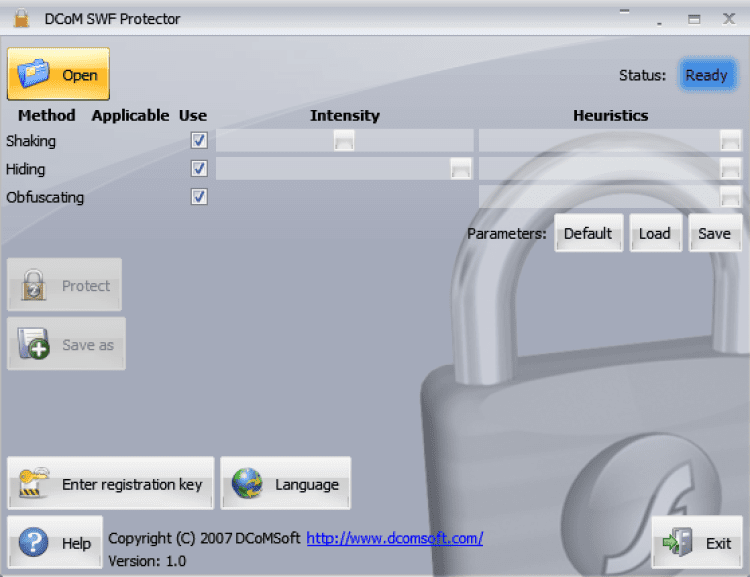
Task: Click the key icon for registration
Action: [x=33, y=483]
